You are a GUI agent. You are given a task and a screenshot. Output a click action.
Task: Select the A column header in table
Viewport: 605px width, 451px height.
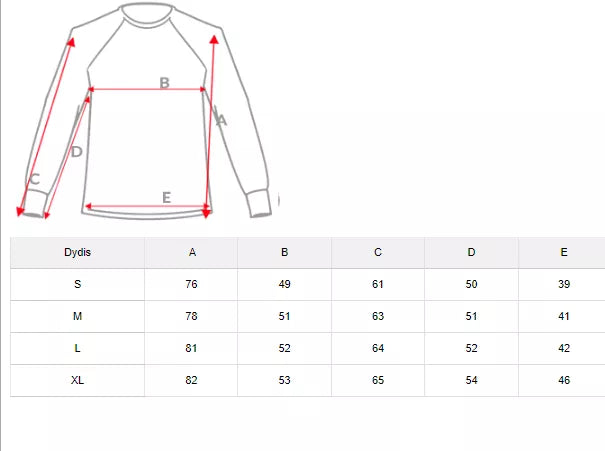[192, 253]
